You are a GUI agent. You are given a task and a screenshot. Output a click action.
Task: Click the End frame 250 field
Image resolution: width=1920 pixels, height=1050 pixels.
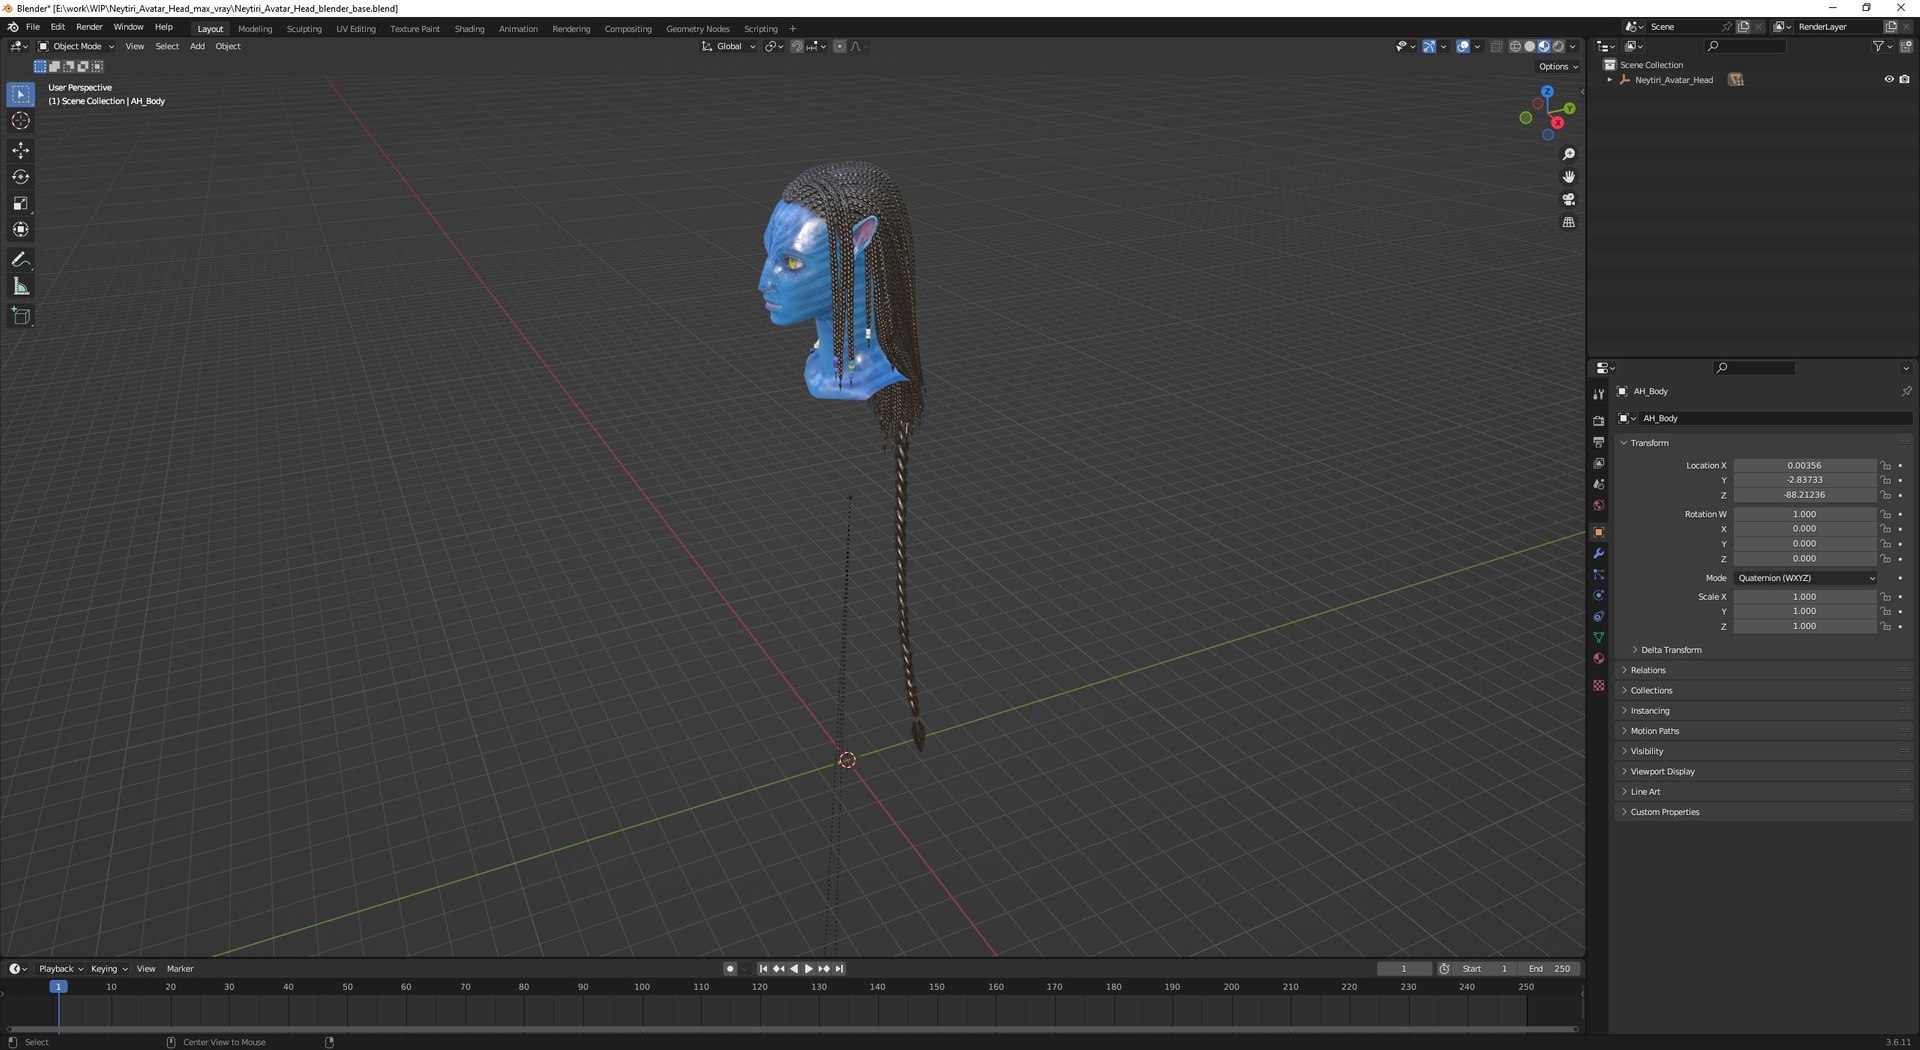(1550, 969)
